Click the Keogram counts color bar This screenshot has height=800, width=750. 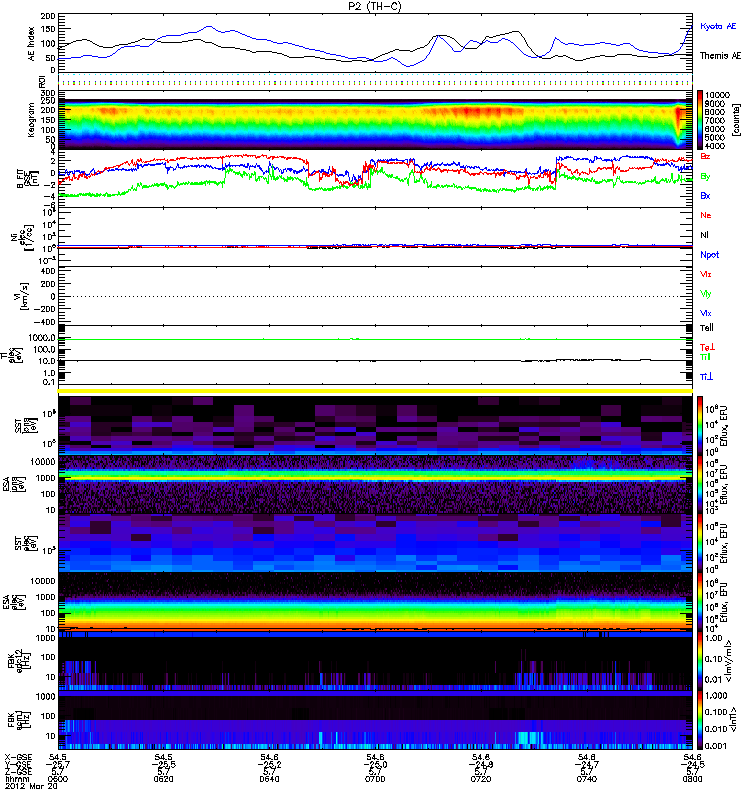[700, 120]
